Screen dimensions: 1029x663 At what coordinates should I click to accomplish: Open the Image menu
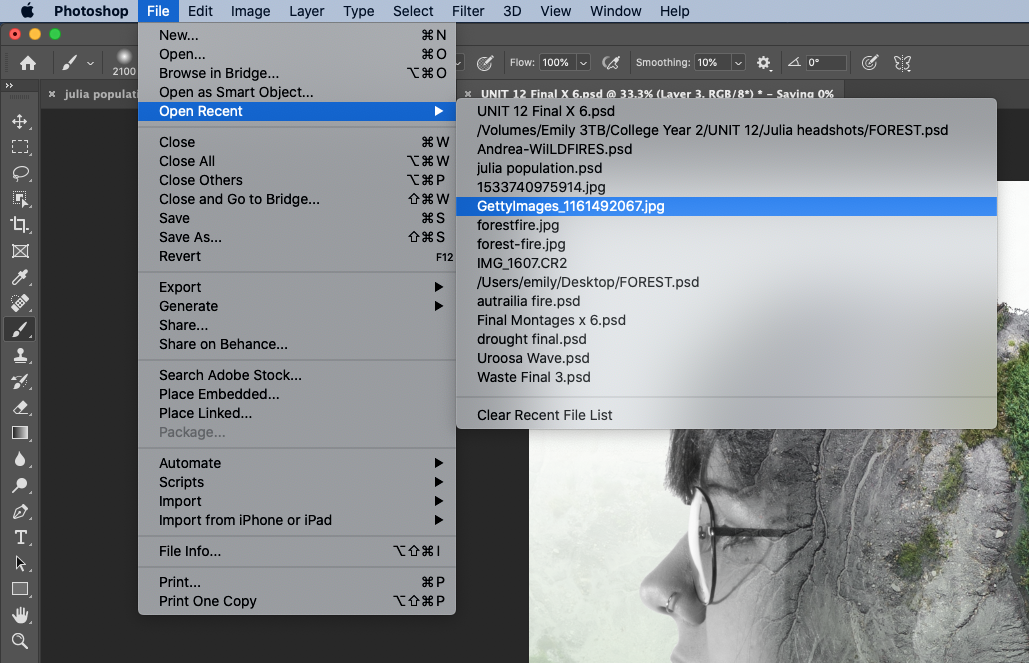pyautogui.click(x=250, y=11)
